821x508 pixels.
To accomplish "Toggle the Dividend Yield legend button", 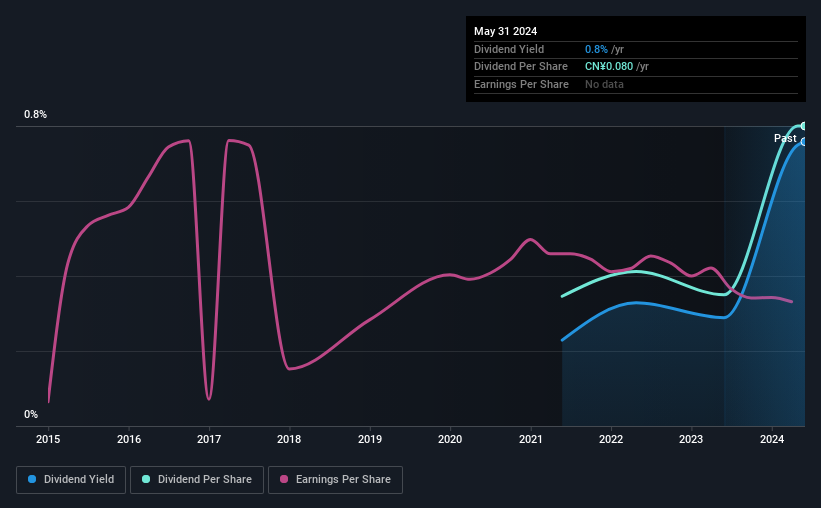I will 71,480.
